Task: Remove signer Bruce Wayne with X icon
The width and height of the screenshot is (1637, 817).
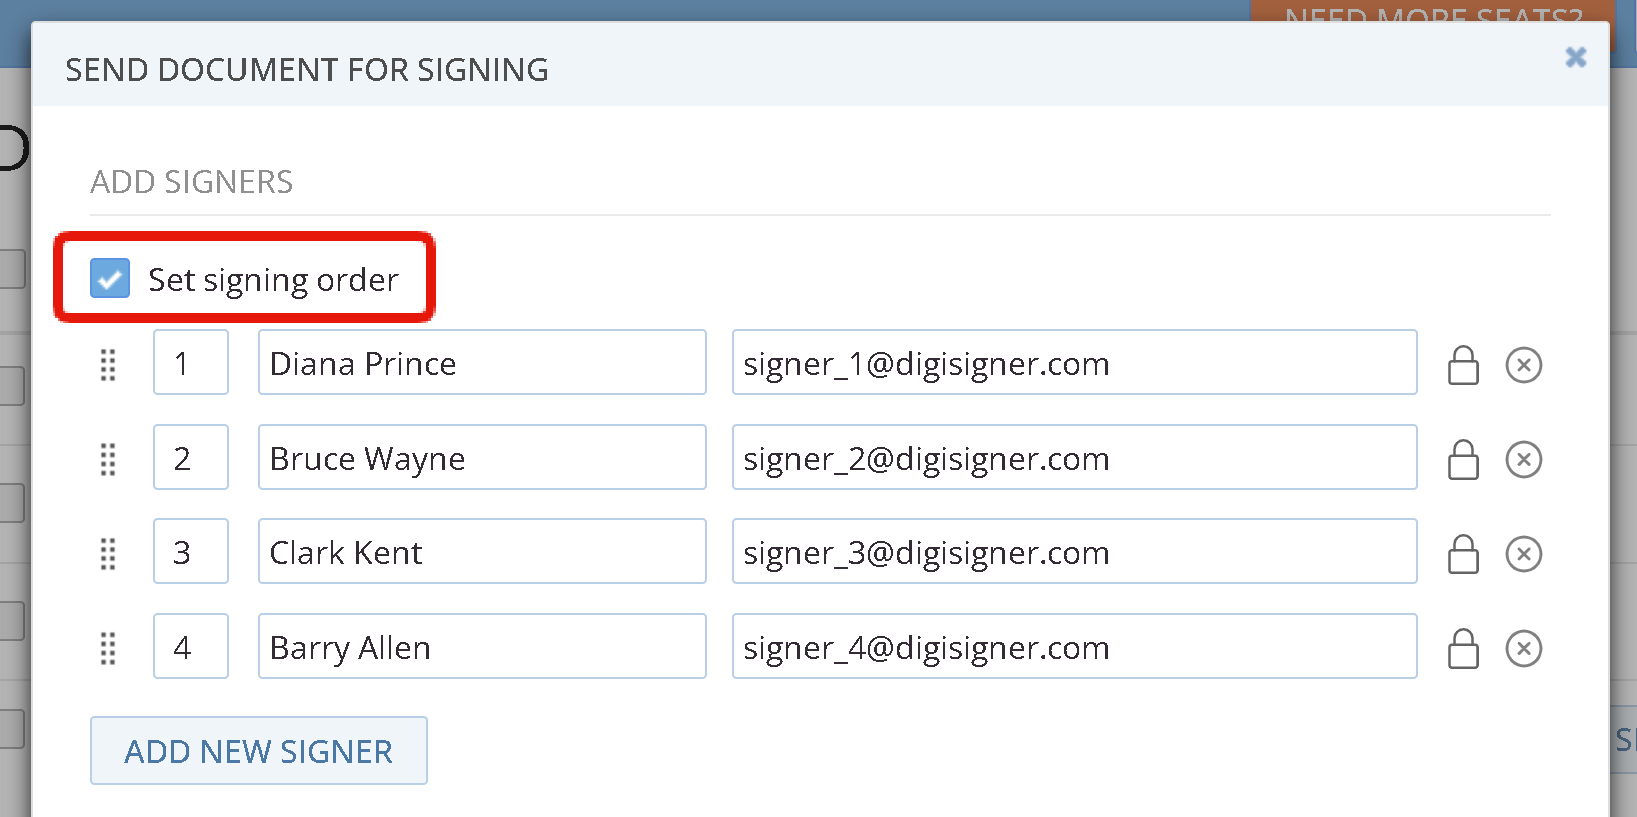Action: [1524, 460]
